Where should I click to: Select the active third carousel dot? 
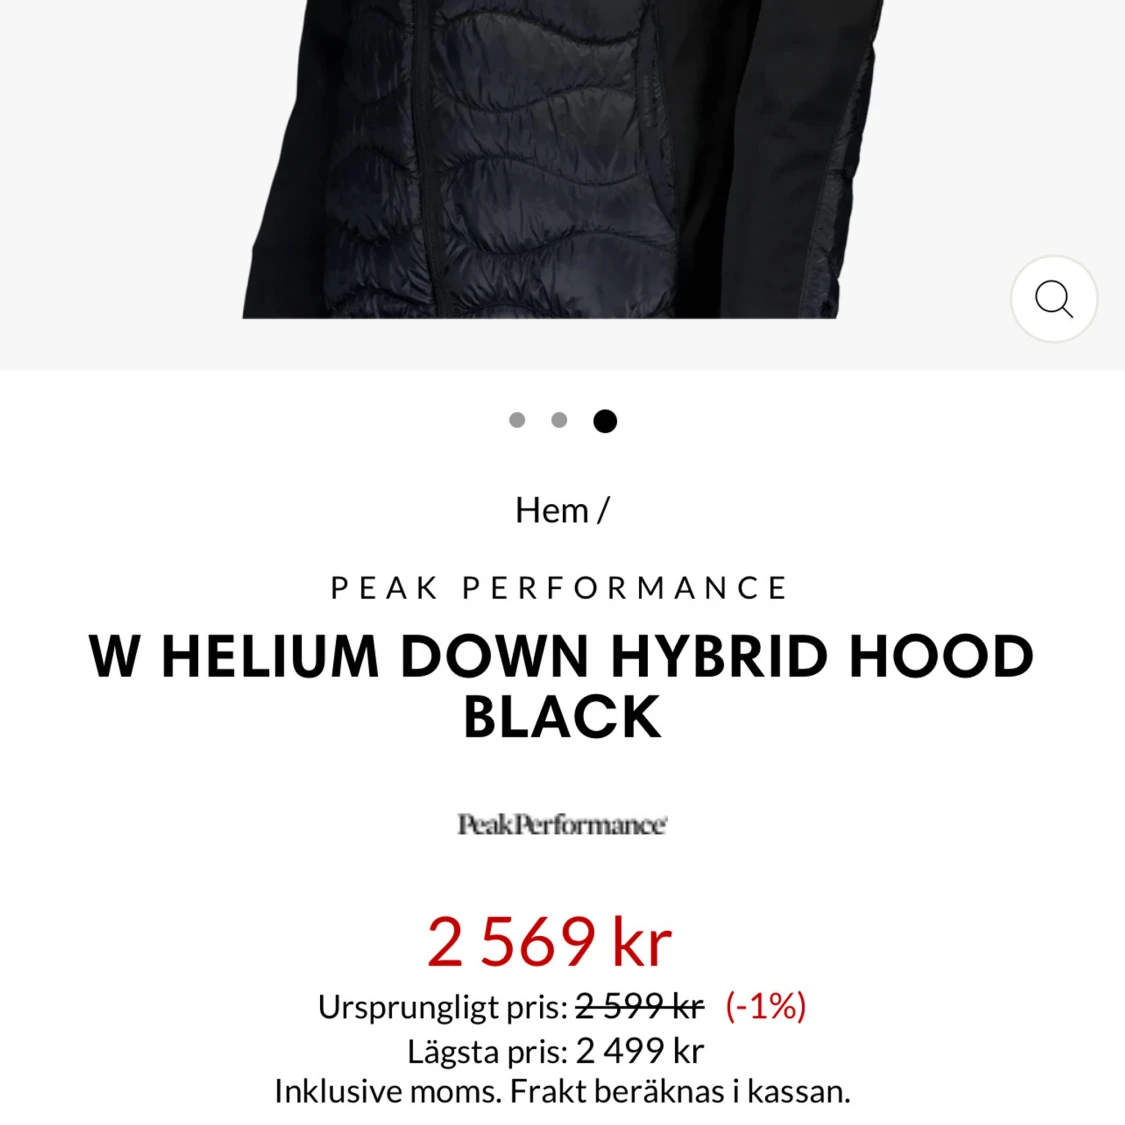click(605, 420)
